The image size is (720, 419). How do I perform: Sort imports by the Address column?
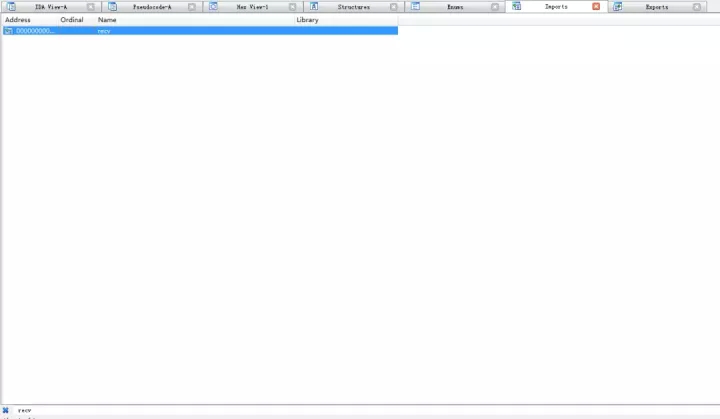pos(18,20)
